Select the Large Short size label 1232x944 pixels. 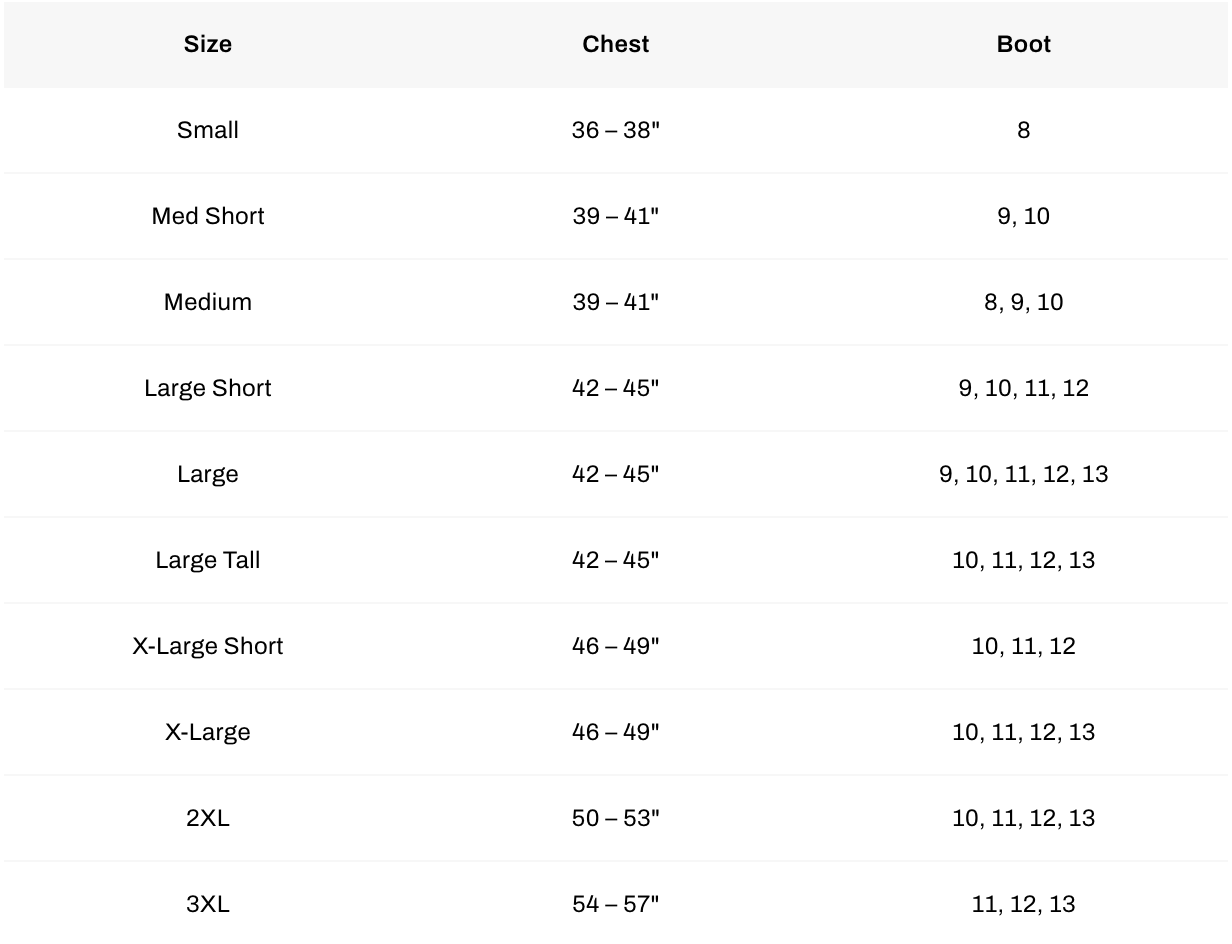pos(208,388)
